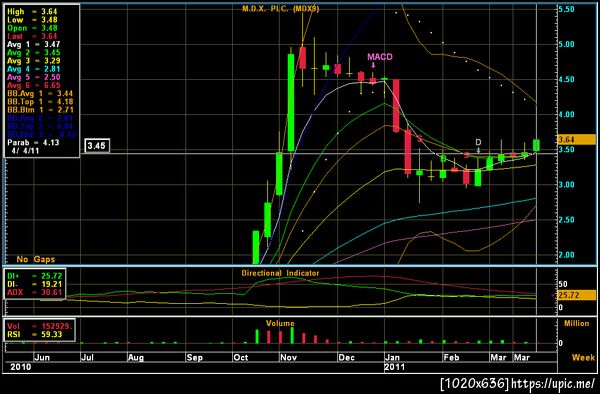Select the Vol = 152929 readout
The image size is (600, 394).
pos(40,326)
